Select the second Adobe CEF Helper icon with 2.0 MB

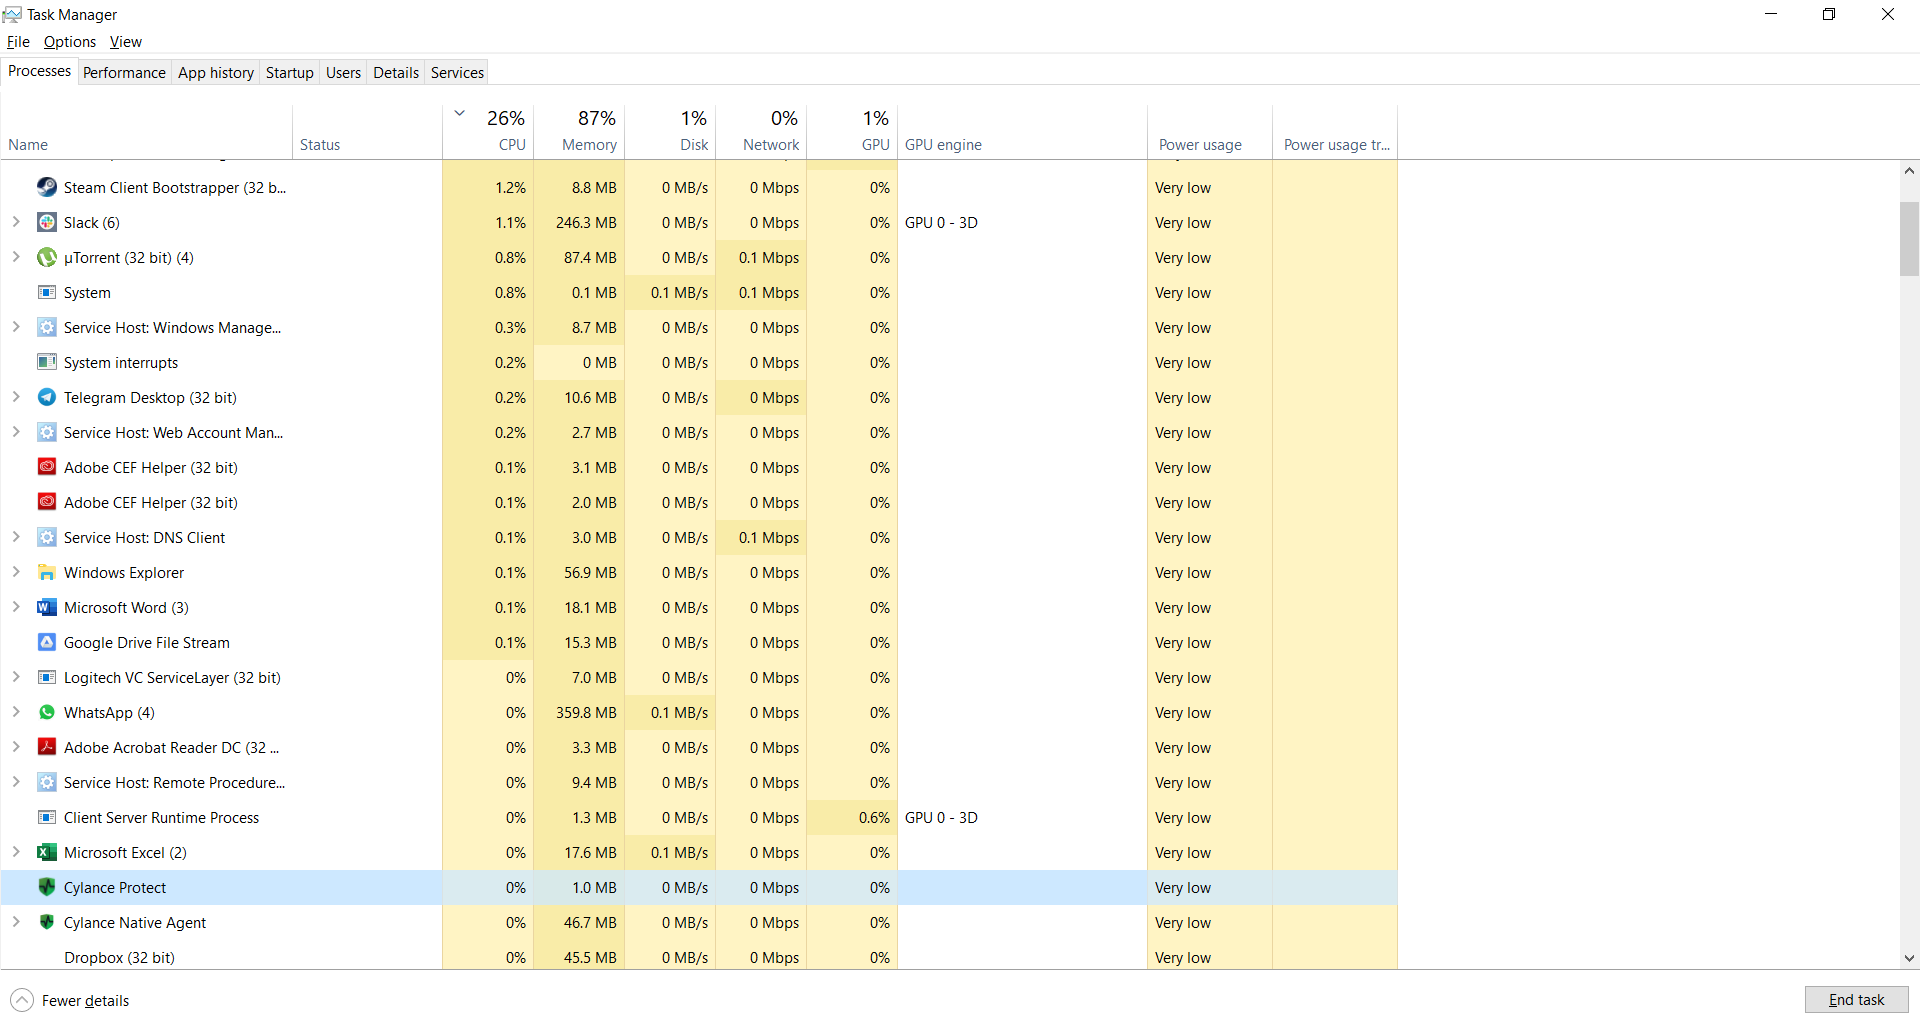[47, 502]
